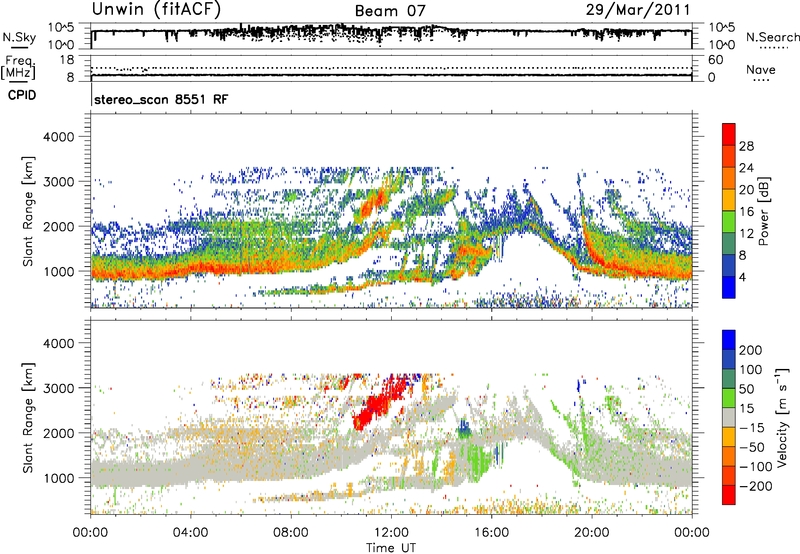Click the '4000' tick on the power plot
This screenshot has height=554, width=800.
point(59,137)
